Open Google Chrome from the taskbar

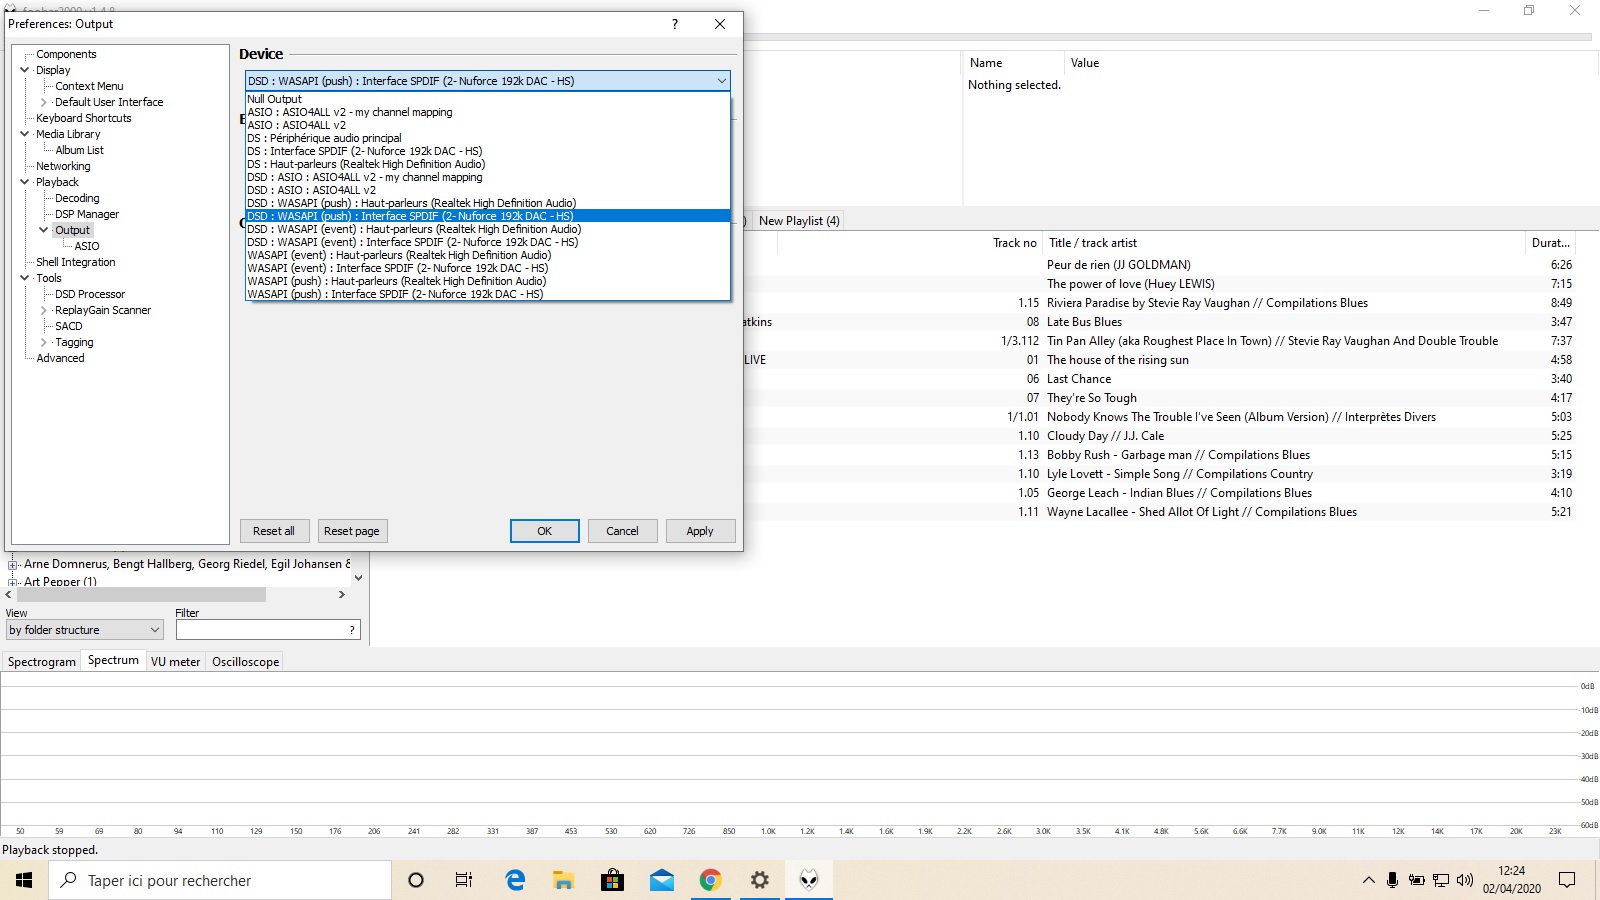710,880
